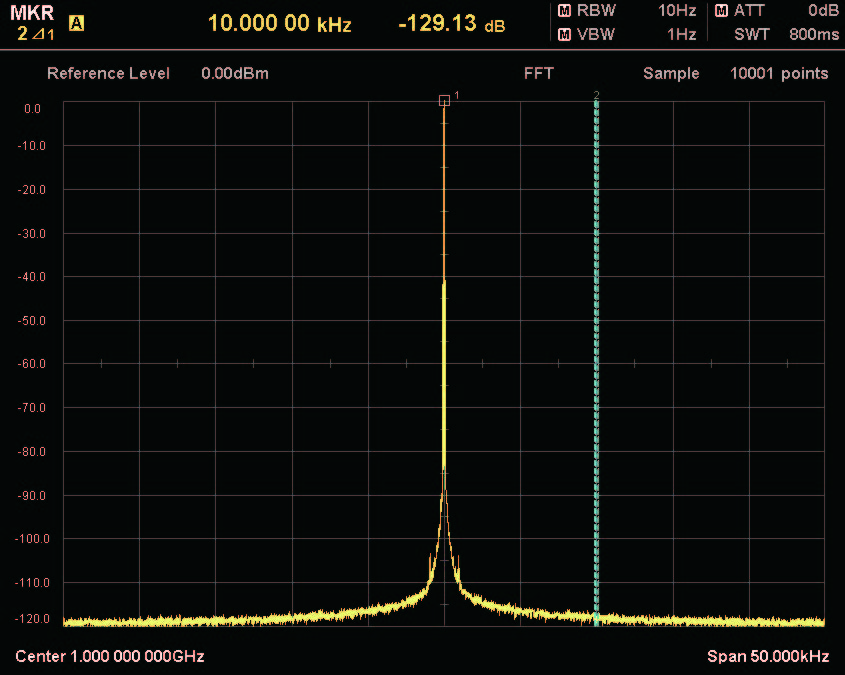The image size is (845, 675).
Task: Click the Center 1.000 000 000GHz field
Action: (x=110, y=656)
